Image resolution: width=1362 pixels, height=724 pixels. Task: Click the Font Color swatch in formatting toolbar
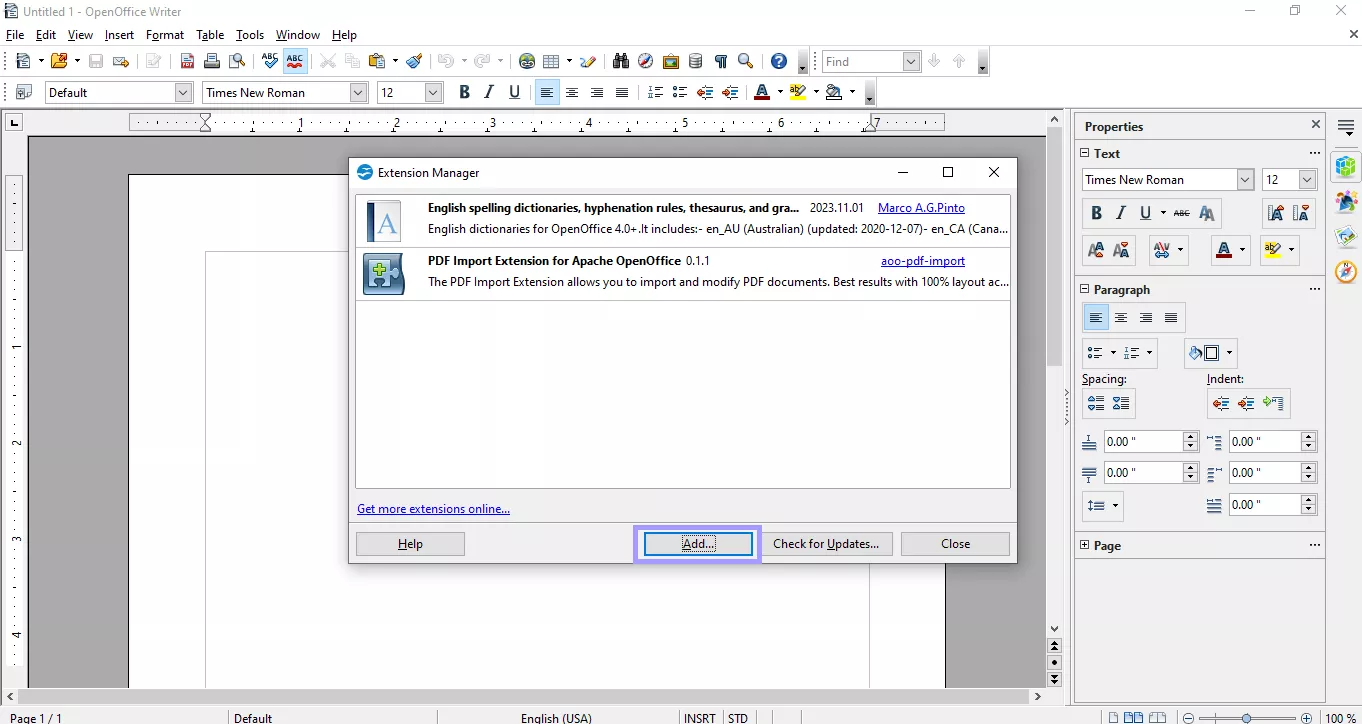click(x=762, y=92)
